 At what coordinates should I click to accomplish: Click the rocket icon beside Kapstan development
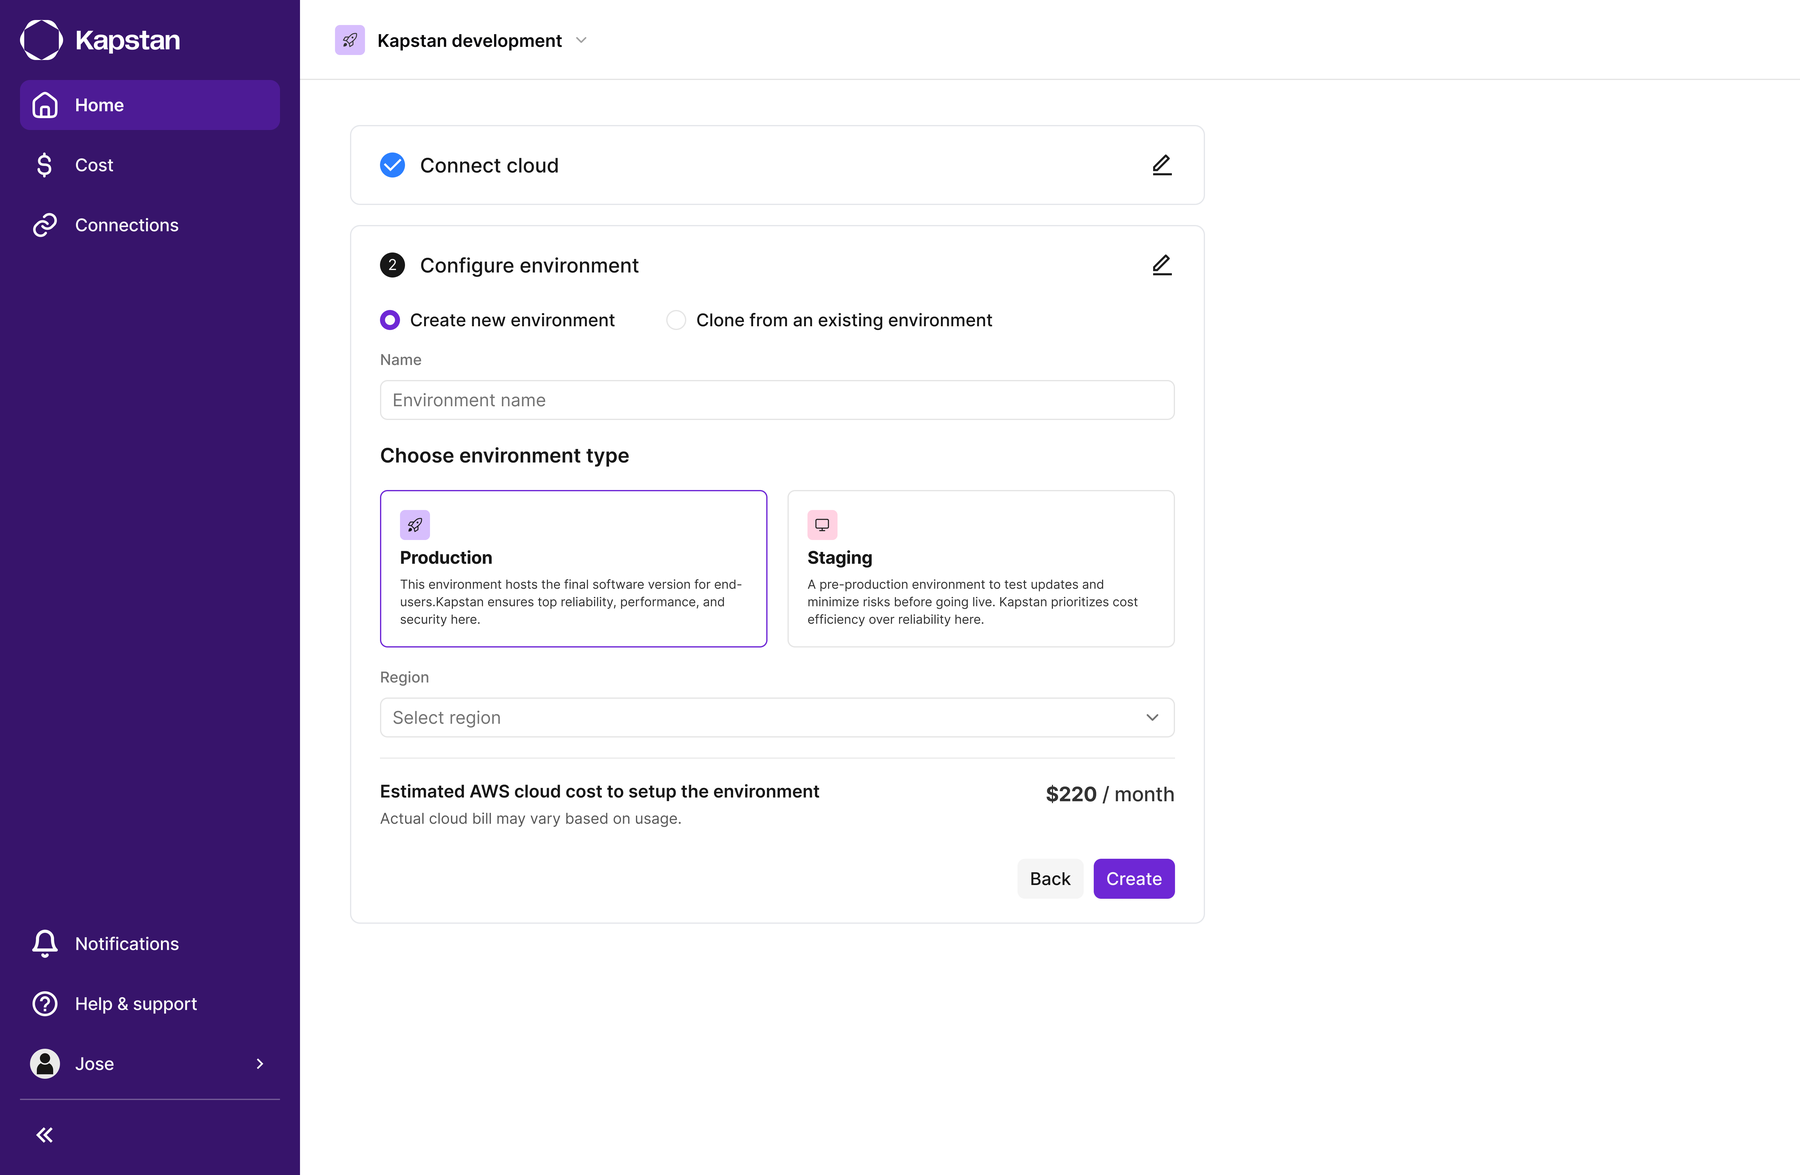point(350,40)
